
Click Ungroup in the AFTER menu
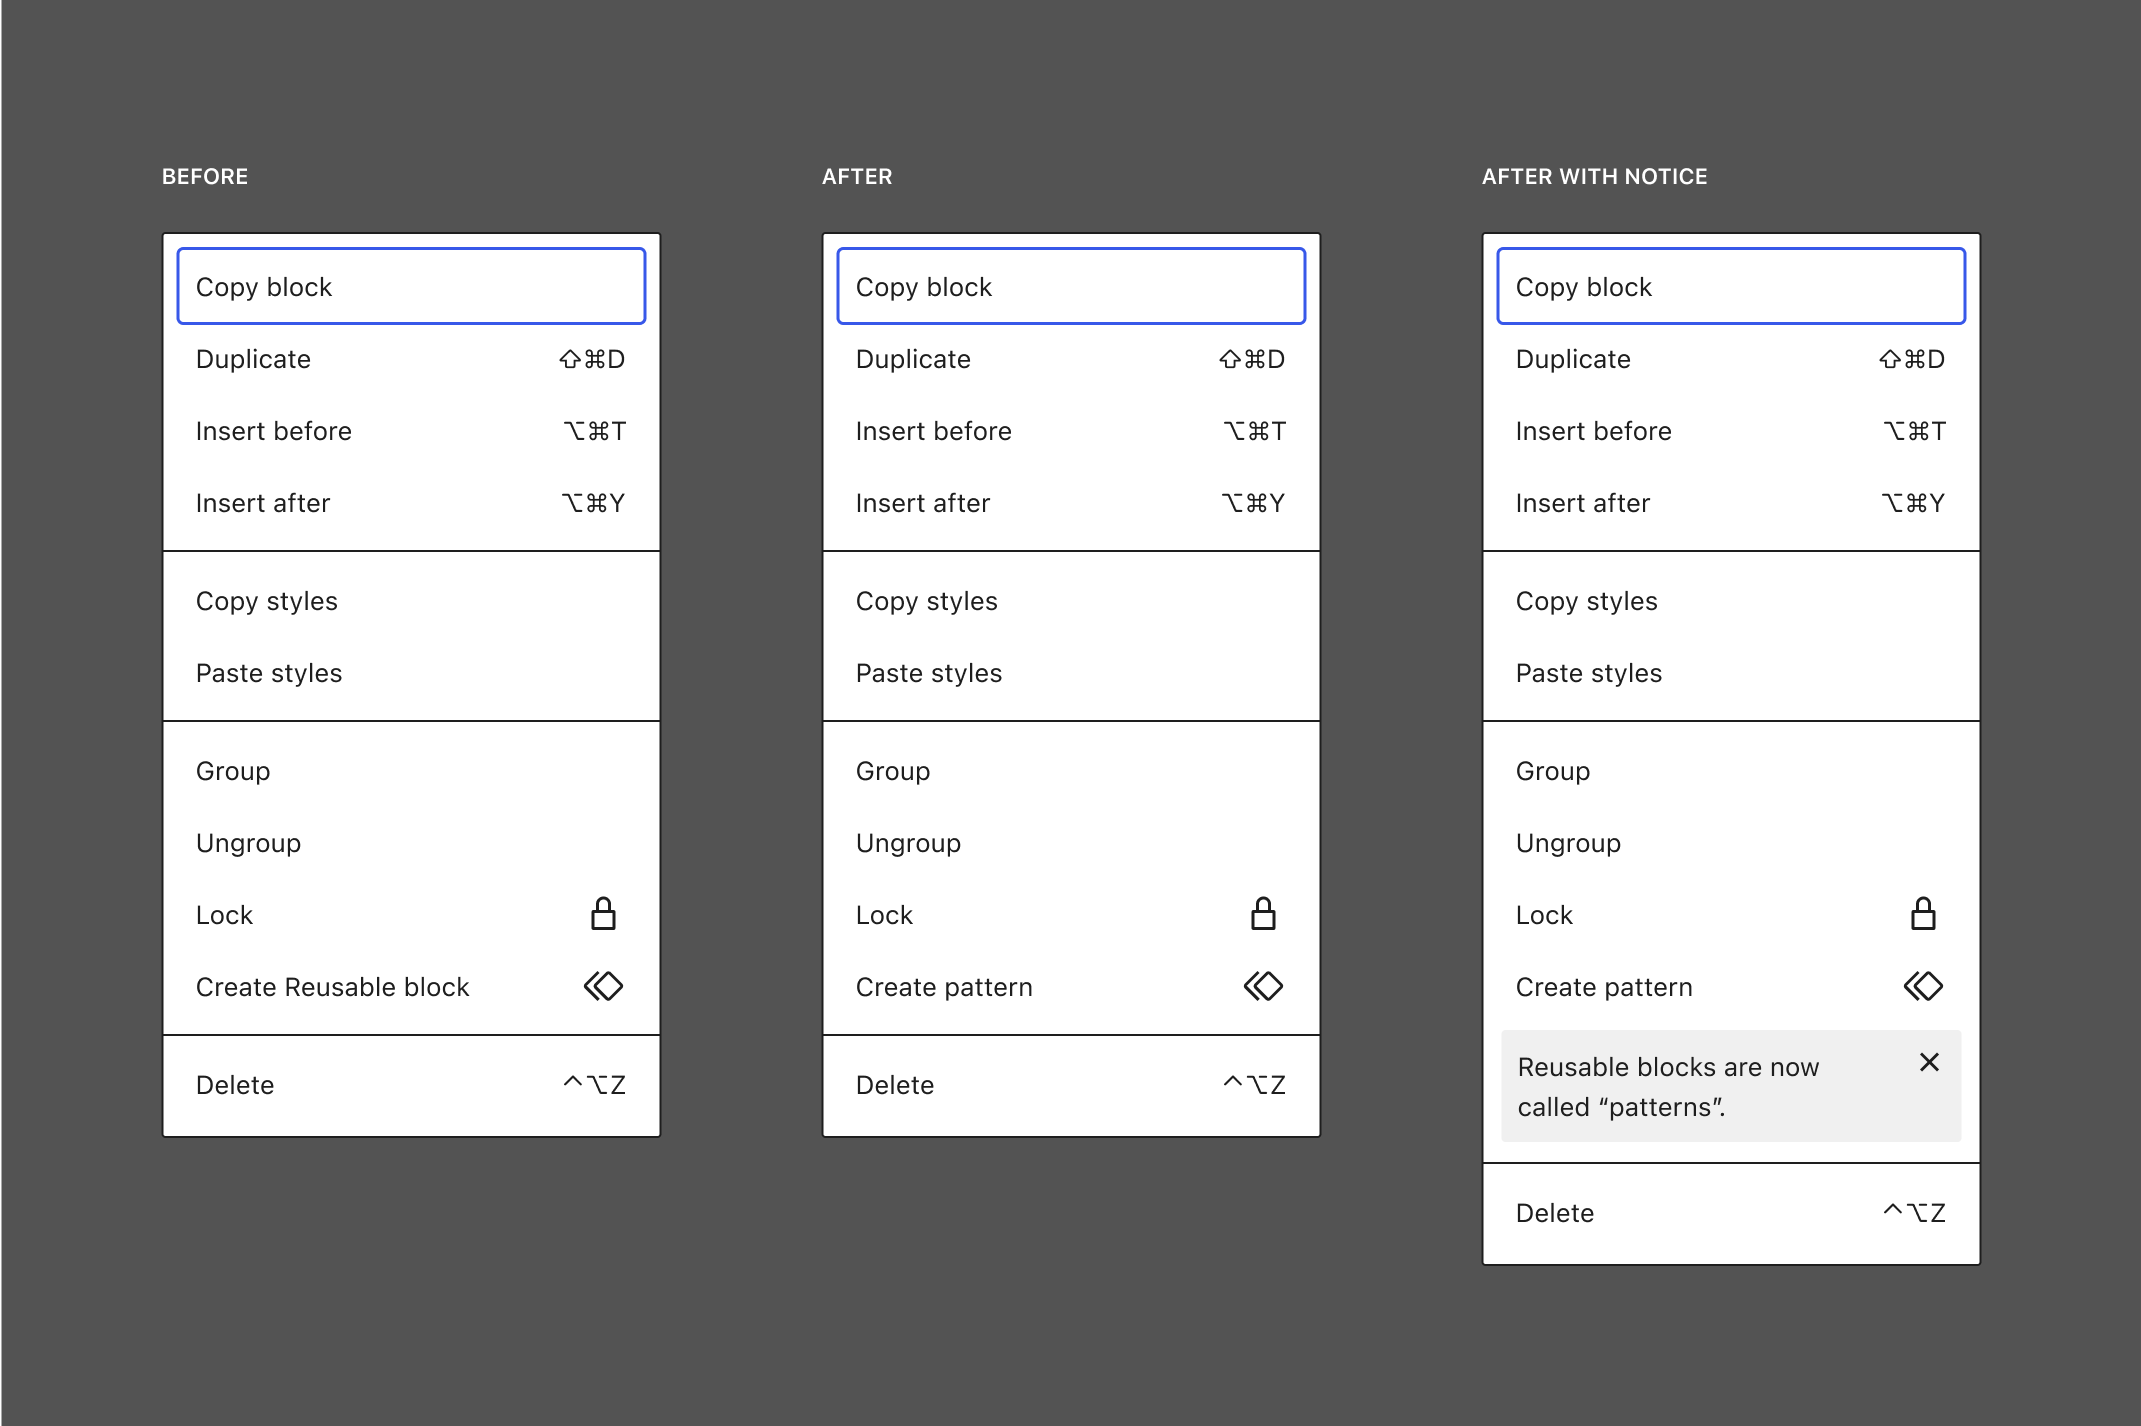point(908,843)
